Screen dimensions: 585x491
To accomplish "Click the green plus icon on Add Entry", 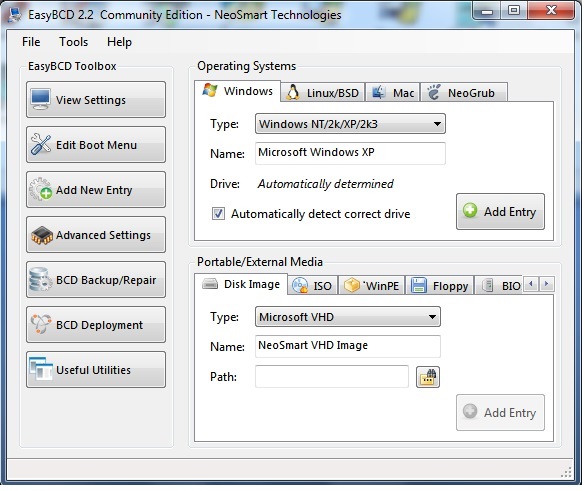I will click(470, 210).
